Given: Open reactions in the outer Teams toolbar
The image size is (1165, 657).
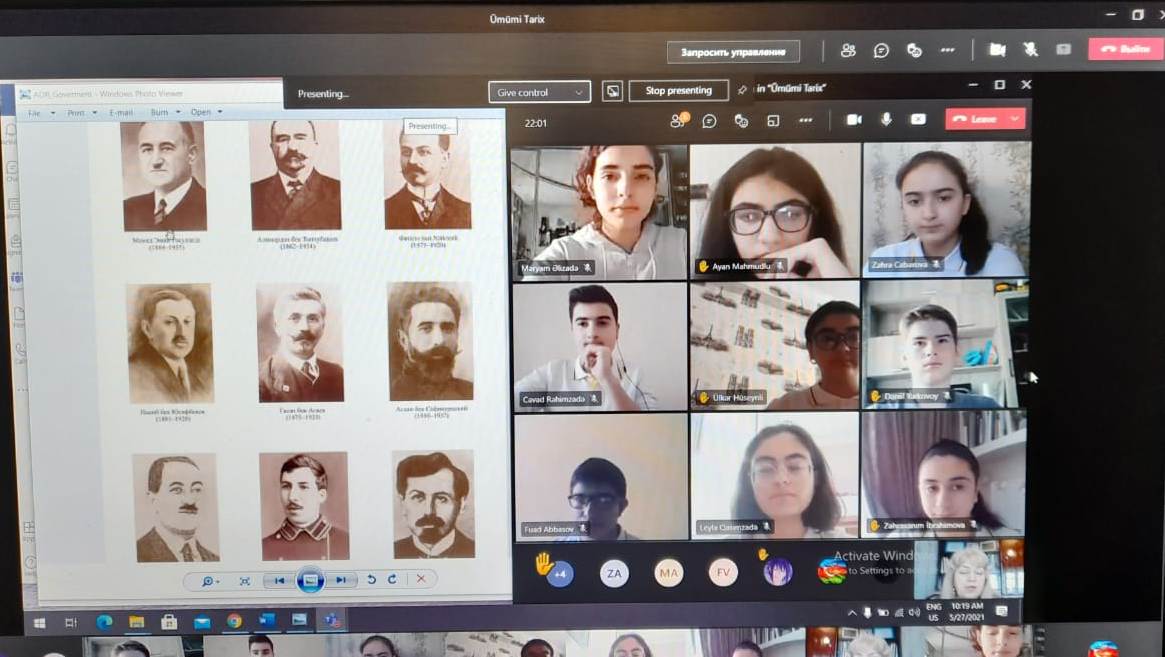Looking at the screenshot, I should tap(914, 51).
